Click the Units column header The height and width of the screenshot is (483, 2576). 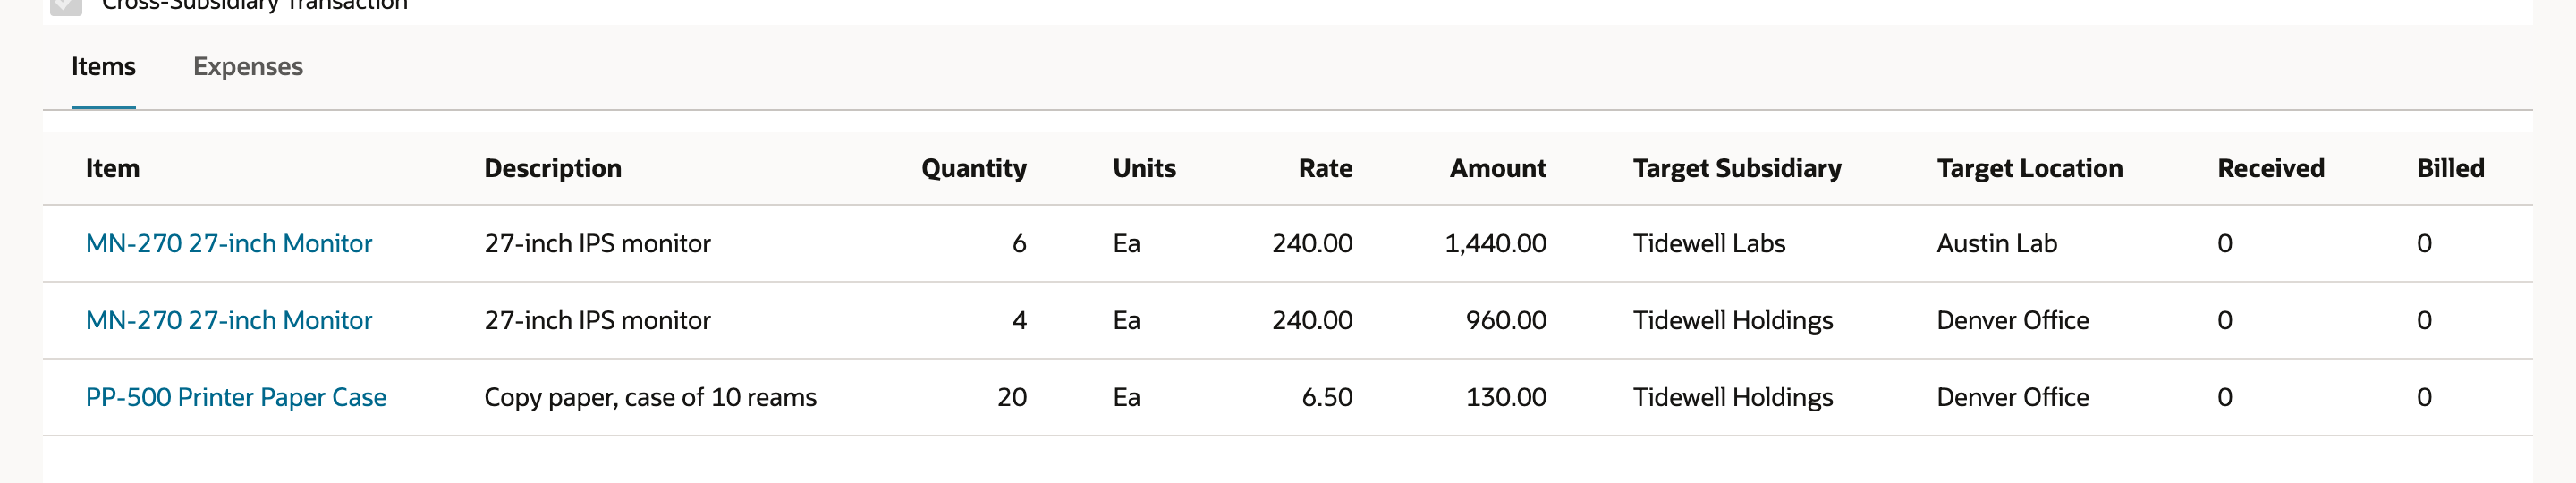(1144, 168)
